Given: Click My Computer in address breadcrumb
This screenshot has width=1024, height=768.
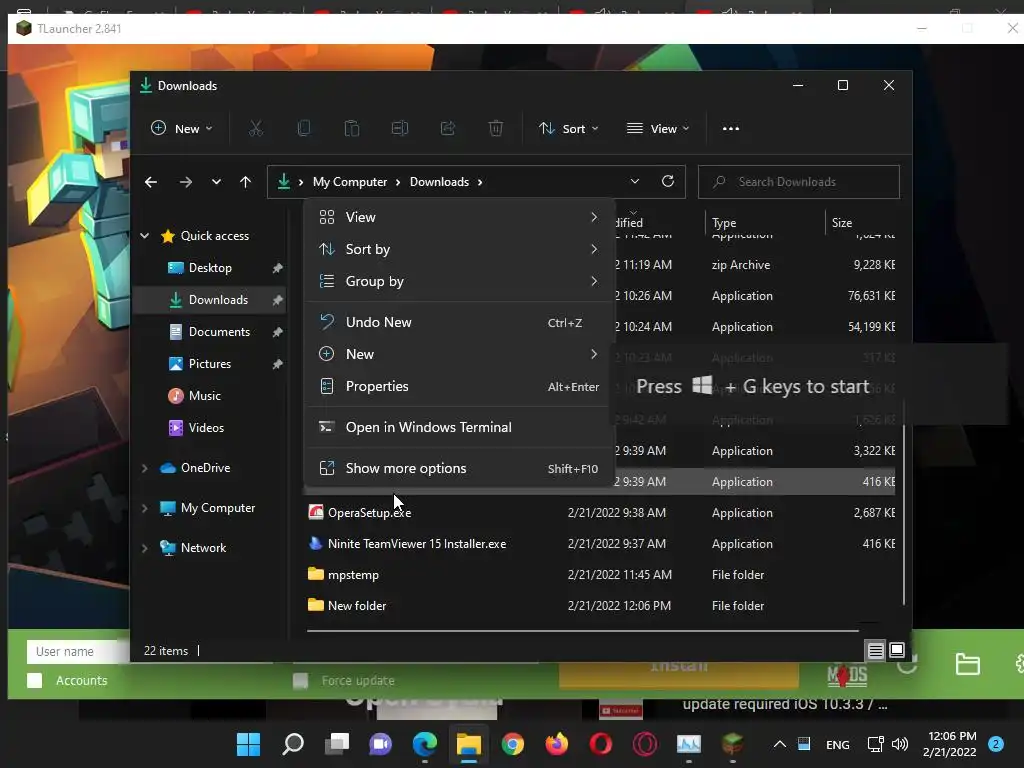Looking at the screenshot, I should pos(349,182).
